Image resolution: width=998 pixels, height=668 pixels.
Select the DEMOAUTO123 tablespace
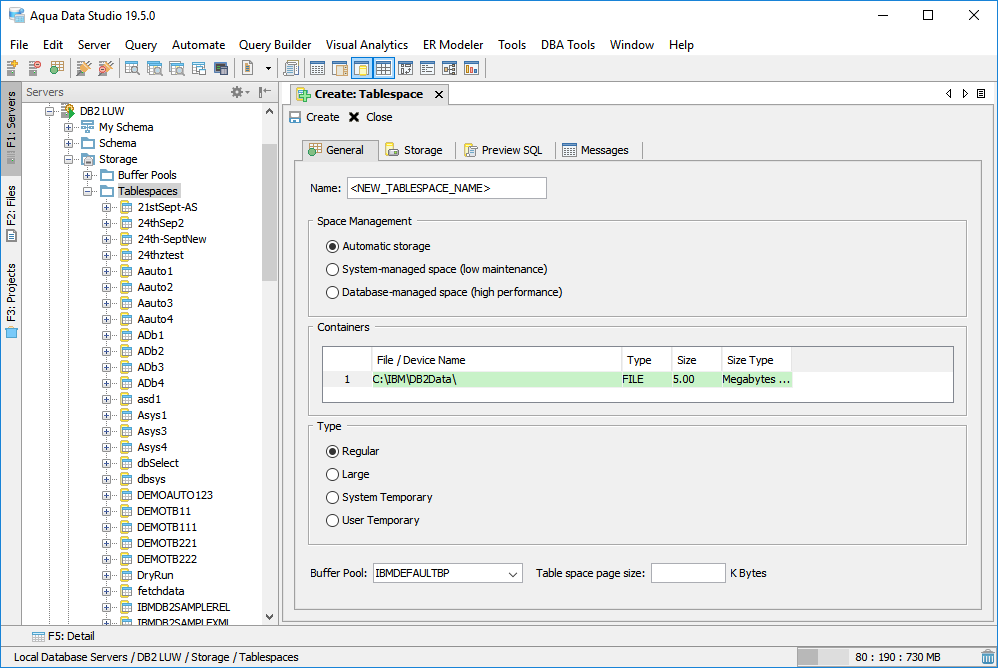(174, 495)
